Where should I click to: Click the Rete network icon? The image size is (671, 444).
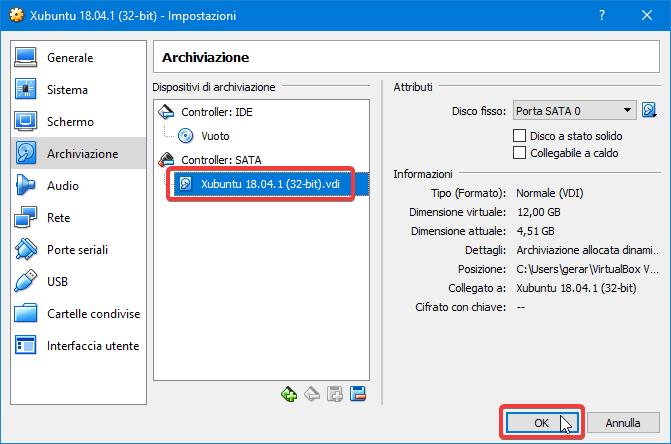25,217
